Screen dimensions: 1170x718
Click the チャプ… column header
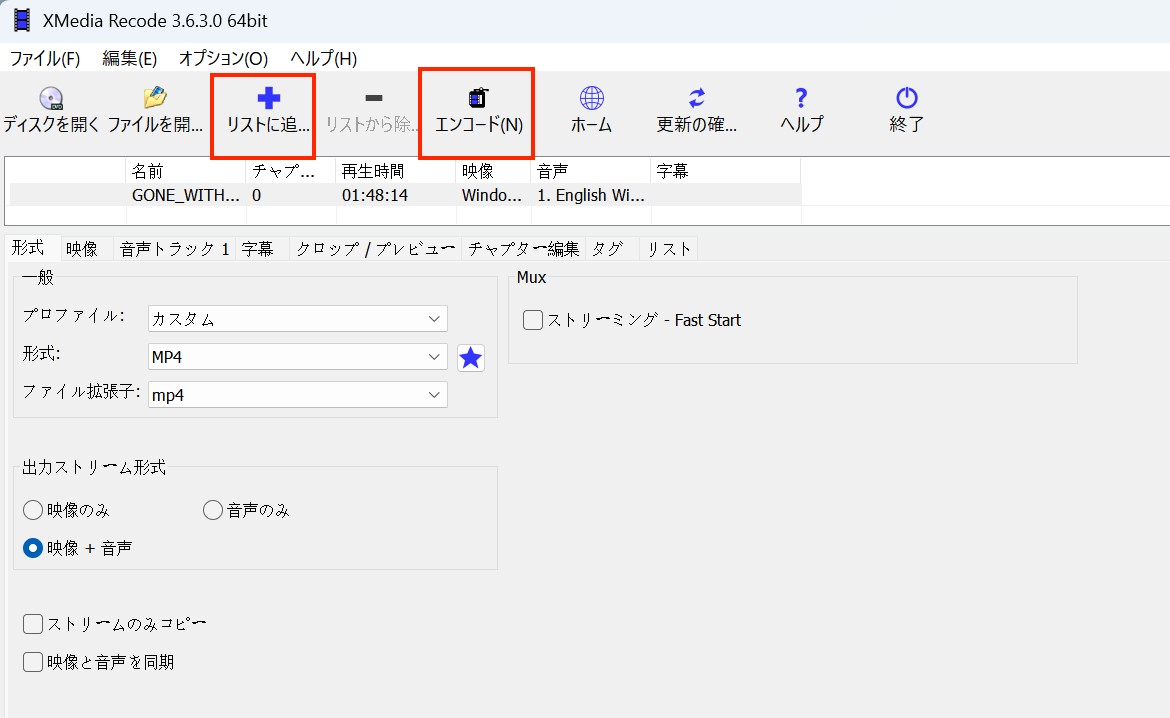291,171
